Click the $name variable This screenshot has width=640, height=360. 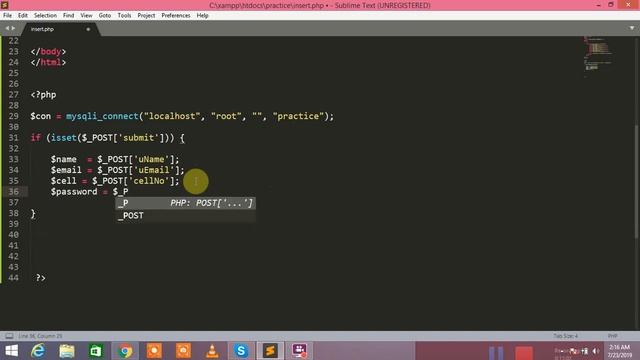[64, 159]
